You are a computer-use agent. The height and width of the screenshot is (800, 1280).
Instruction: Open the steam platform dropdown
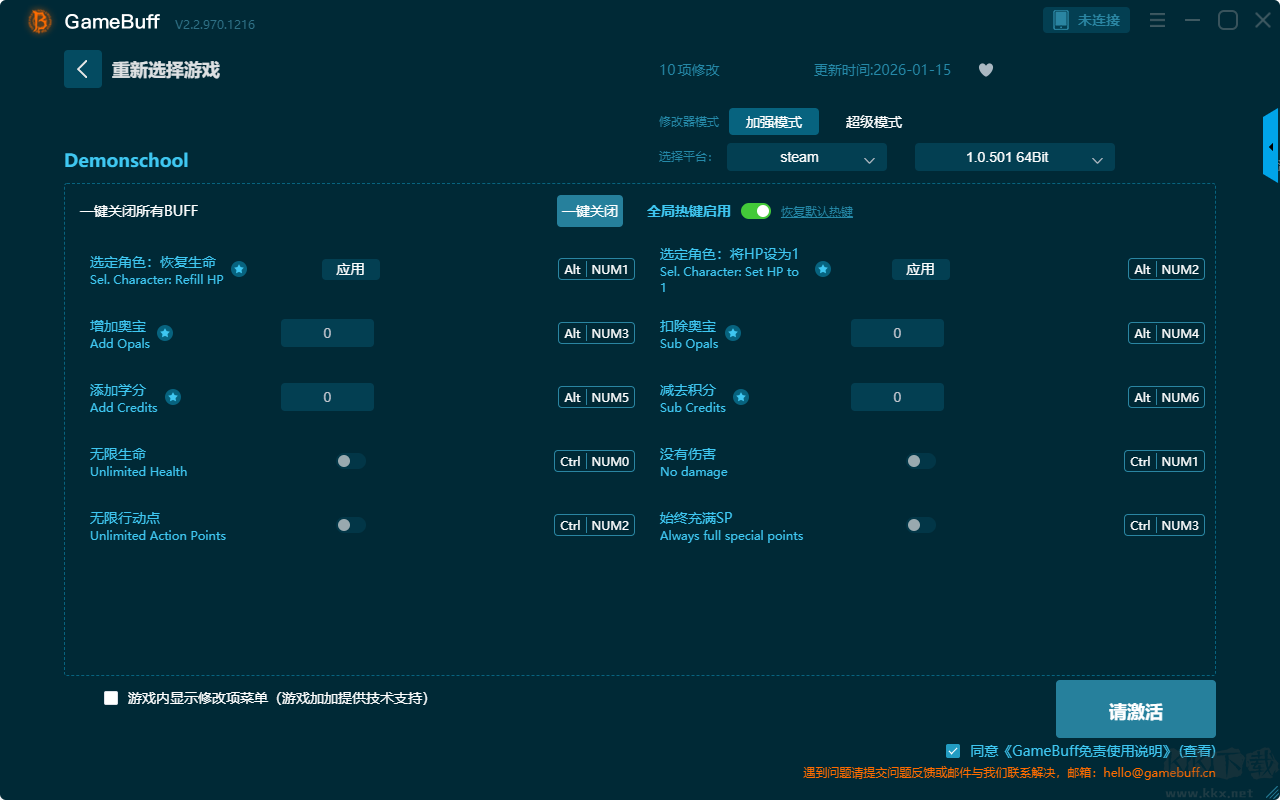point(806,157)
